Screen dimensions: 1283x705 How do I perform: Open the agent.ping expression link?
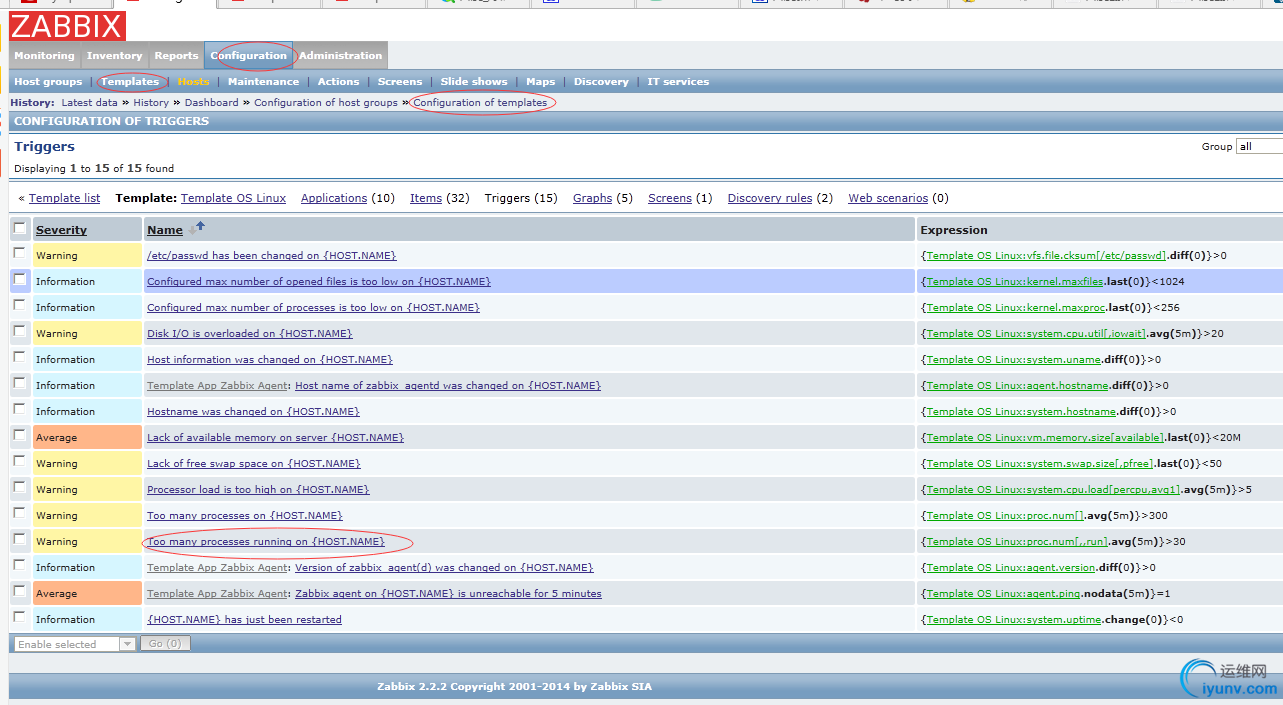coord(1004,594)
